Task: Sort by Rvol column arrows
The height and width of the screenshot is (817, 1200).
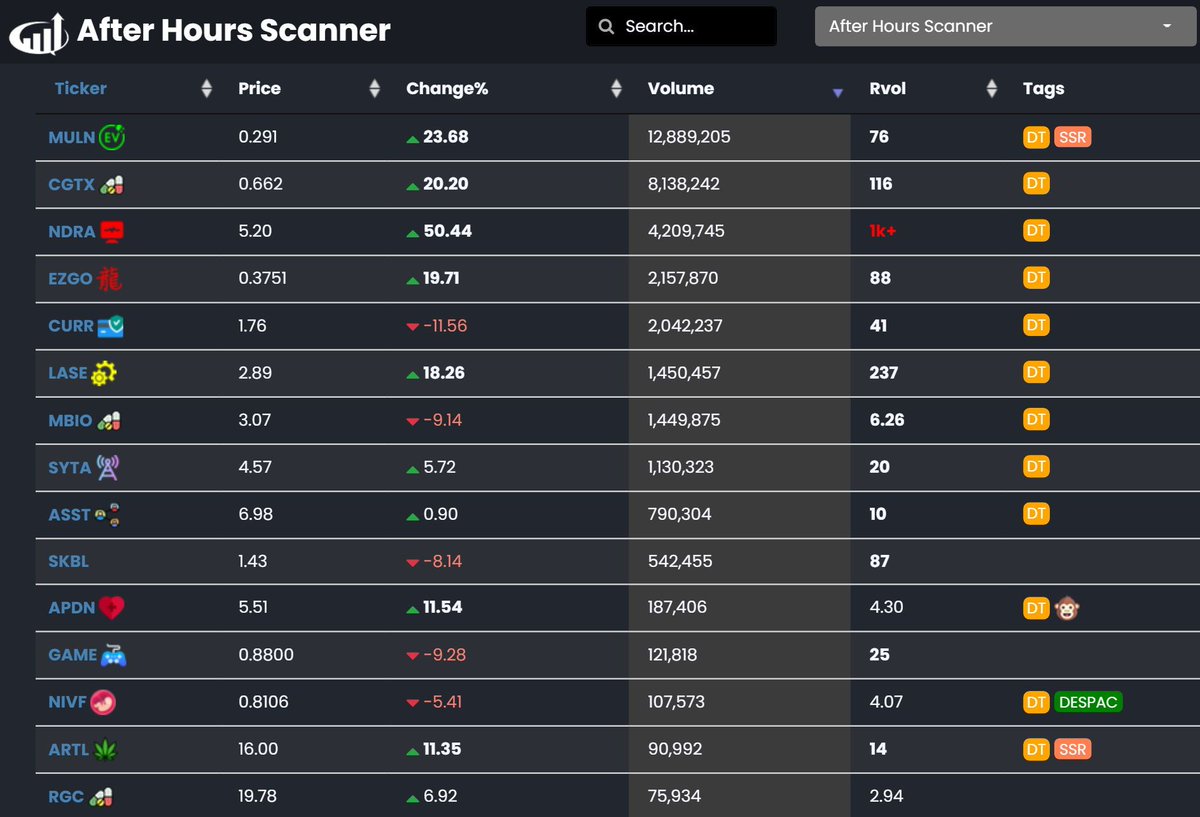Action: [x=992, y=89]
